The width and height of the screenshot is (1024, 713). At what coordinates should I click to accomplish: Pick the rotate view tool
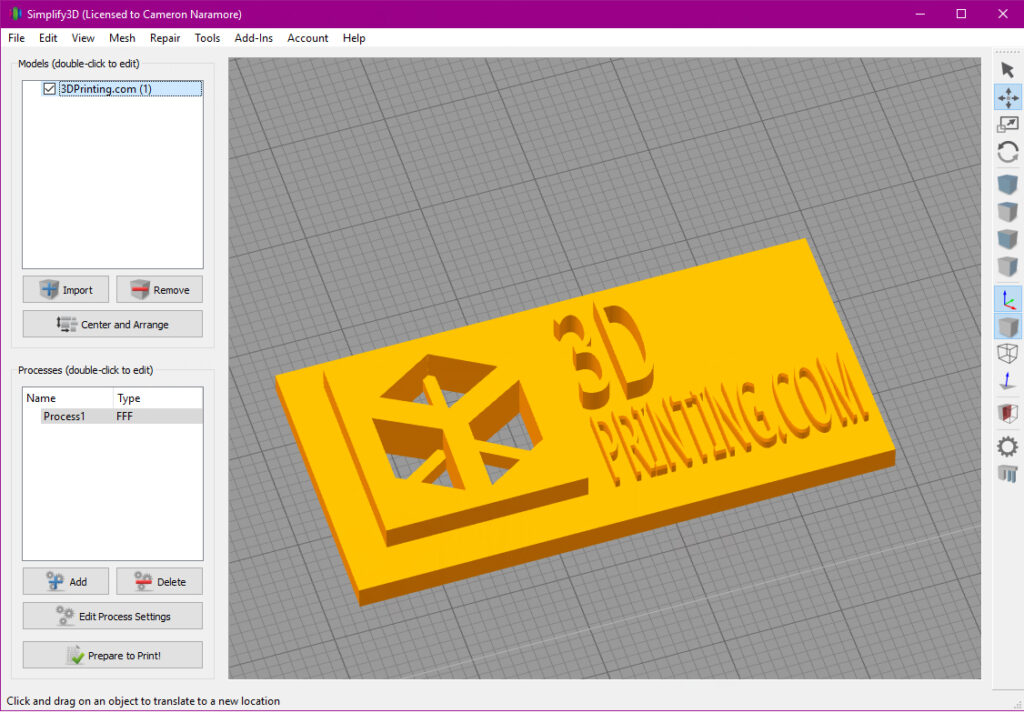pyautogui.click(x=1008, y=152)
